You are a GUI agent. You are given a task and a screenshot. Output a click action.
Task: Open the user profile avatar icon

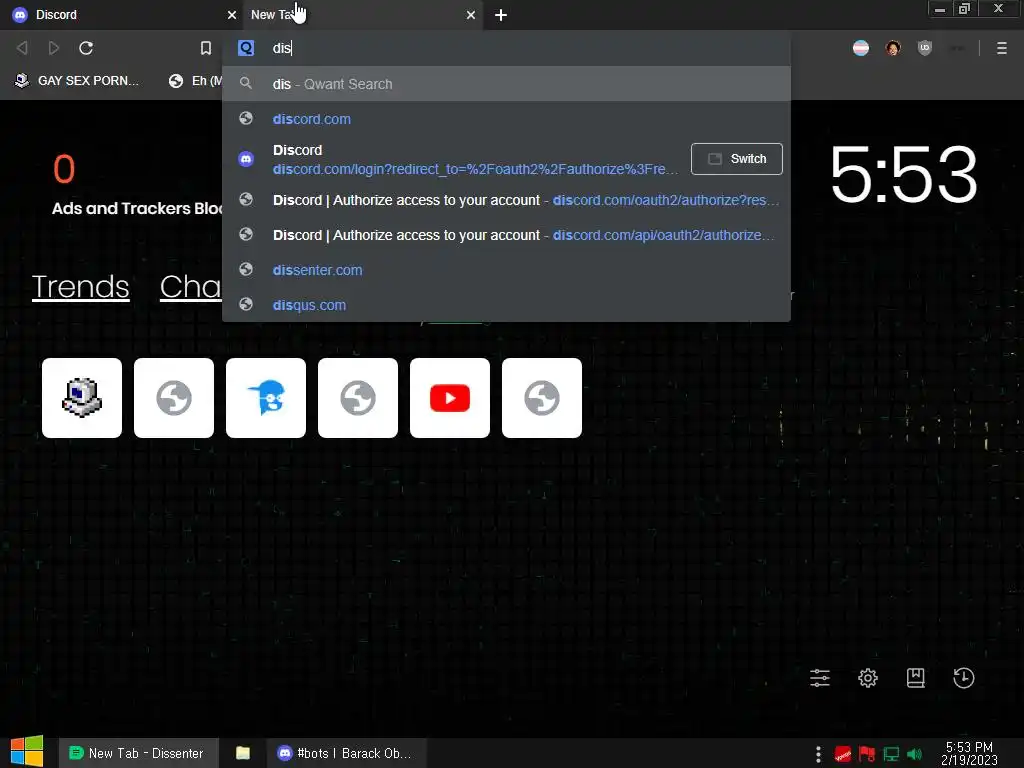pyautogui.click(x=893, y=48)
